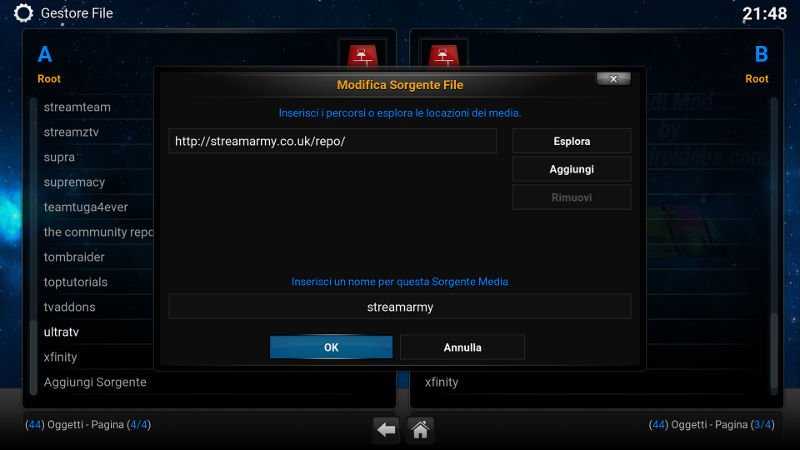
Task: Click the Aggiungi button
Action: (x=571, y=169)
